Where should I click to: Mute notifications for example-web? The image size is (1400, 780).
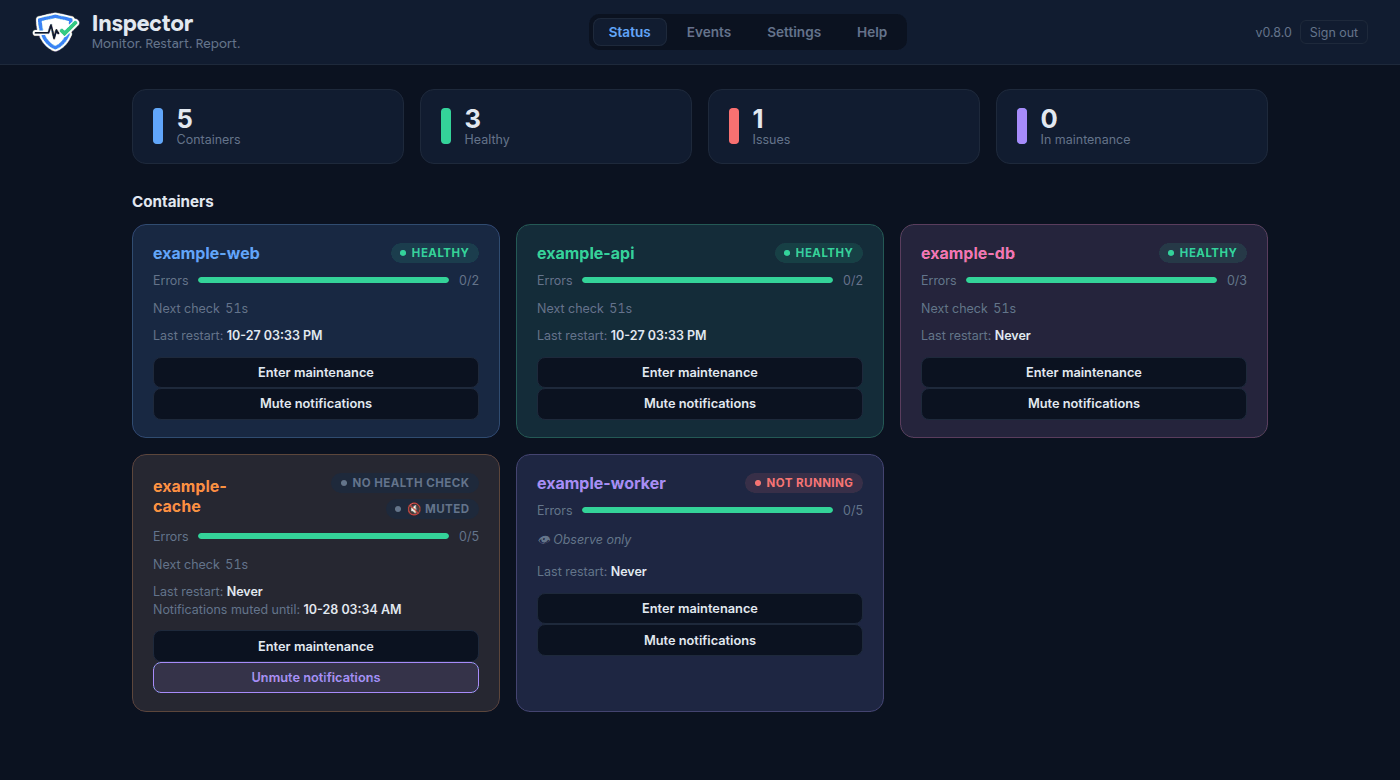tap(316, 403)
